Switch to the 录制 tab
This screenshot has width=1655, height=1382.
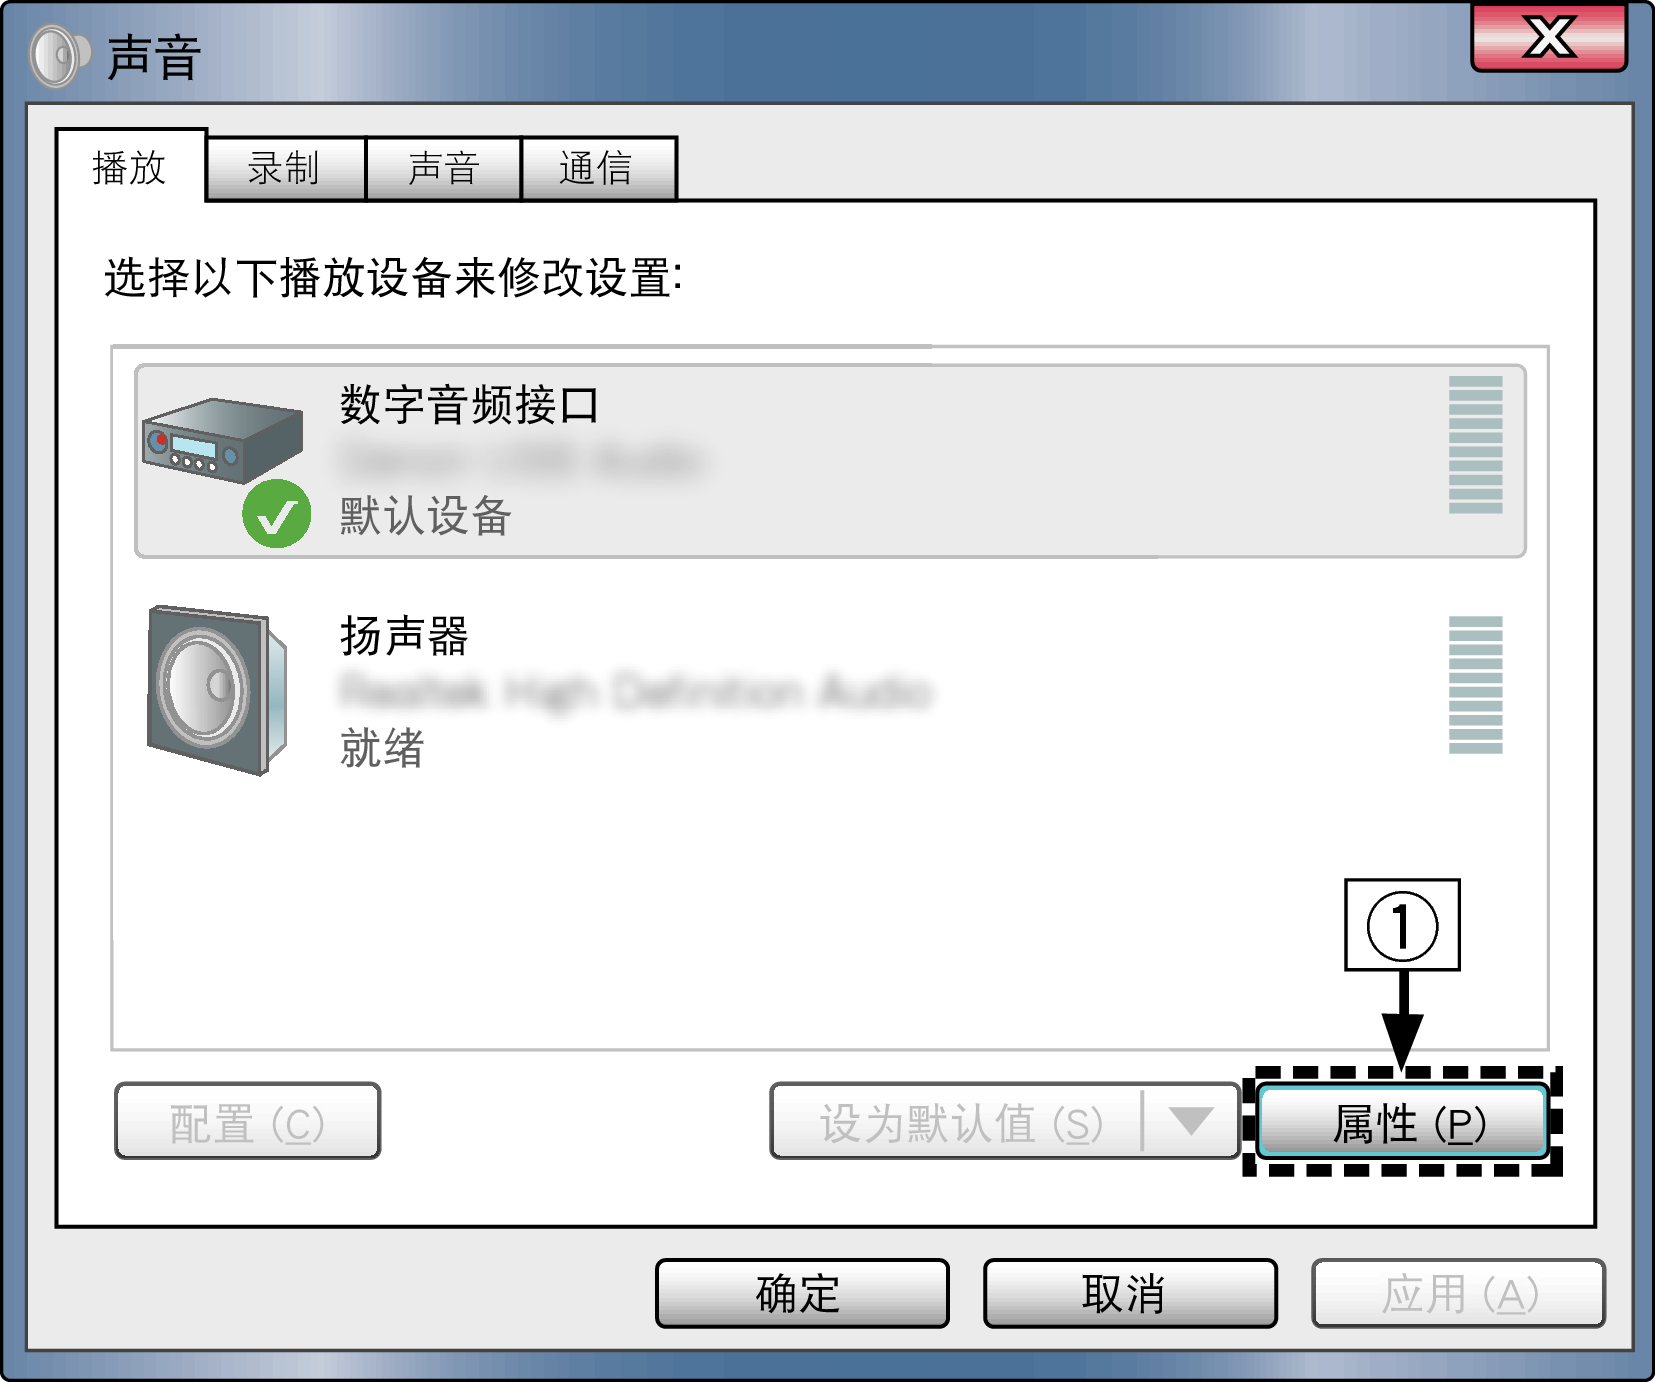(x=285, y=168)
